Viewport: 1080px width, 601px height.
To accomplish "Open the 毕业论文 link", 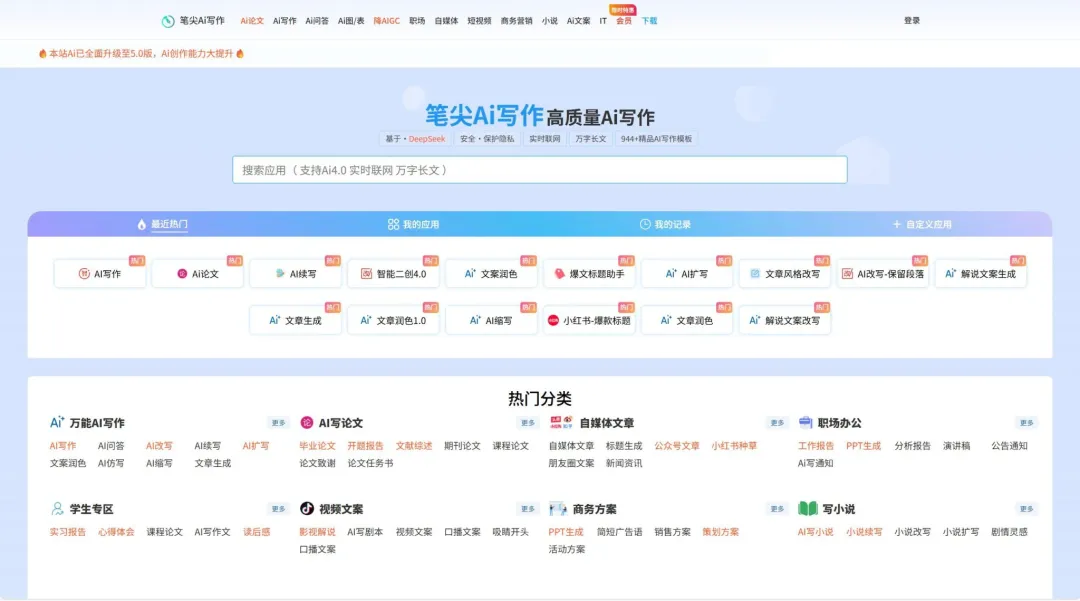I will click(x=317, y=446).
